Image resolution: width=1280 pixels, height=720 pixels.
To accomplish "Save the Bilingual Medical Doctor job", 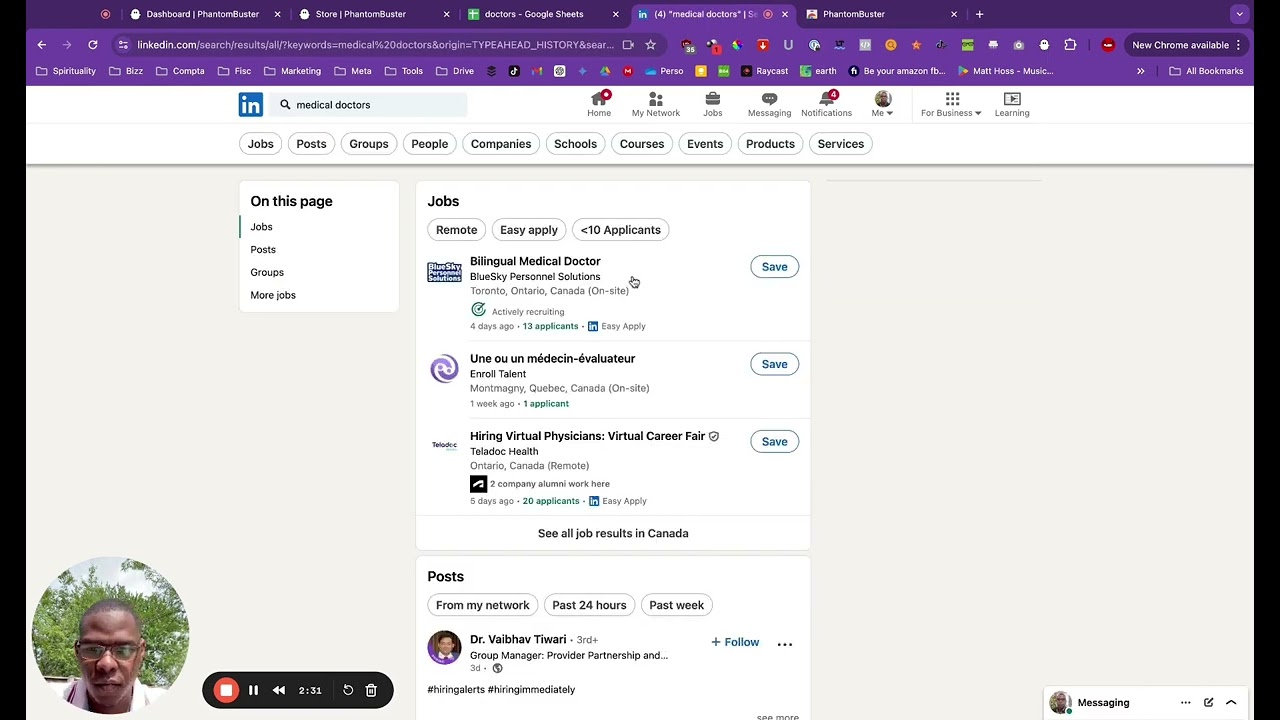I will pos(774,267).
